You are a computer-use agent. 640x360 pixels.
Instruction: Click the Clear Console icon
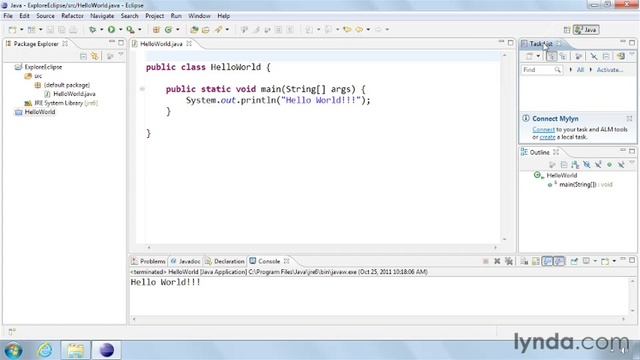524,261
